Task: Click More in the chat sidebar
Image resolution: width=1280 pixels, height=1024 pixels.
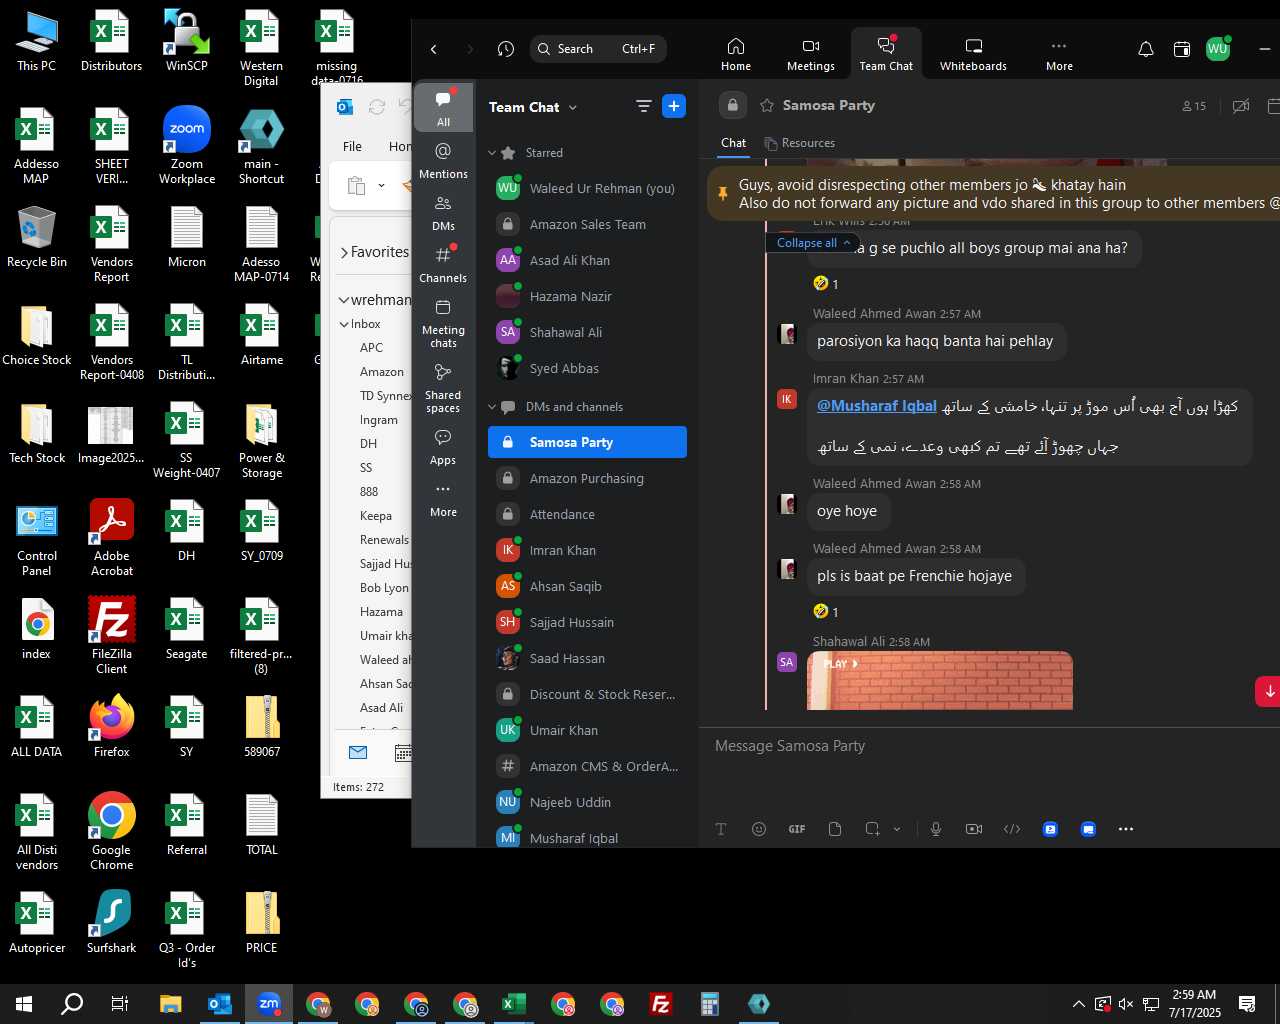Action: tap(443, 499)
